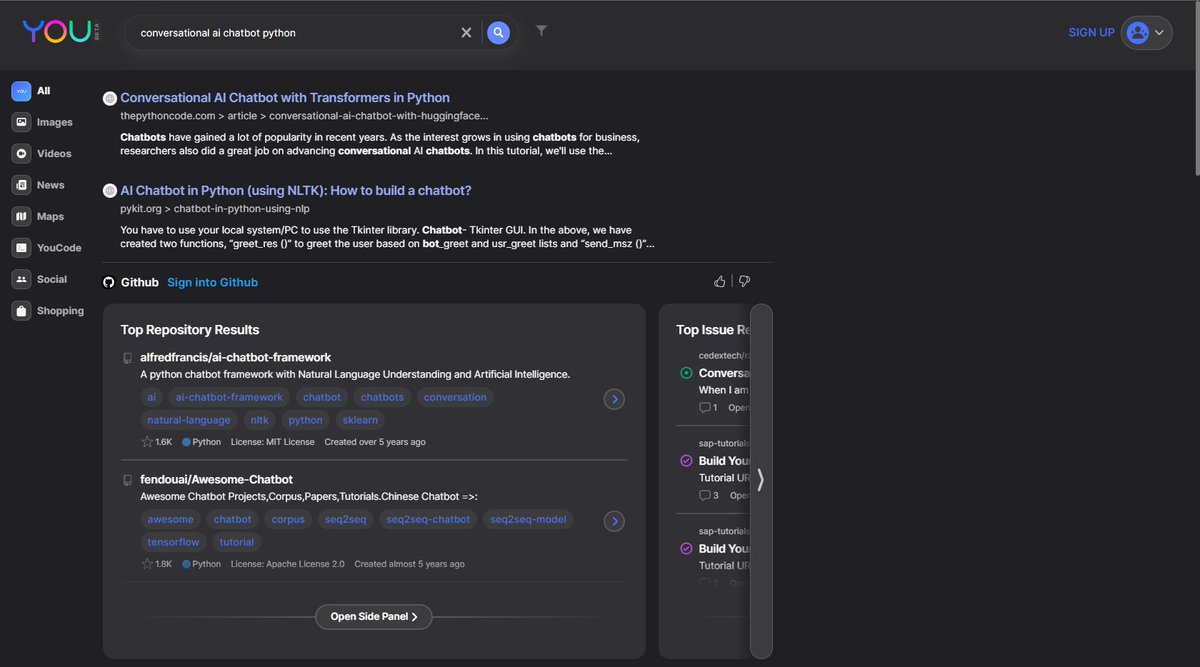Click 'Top Repository Results' heading

(x=190, y=330)
